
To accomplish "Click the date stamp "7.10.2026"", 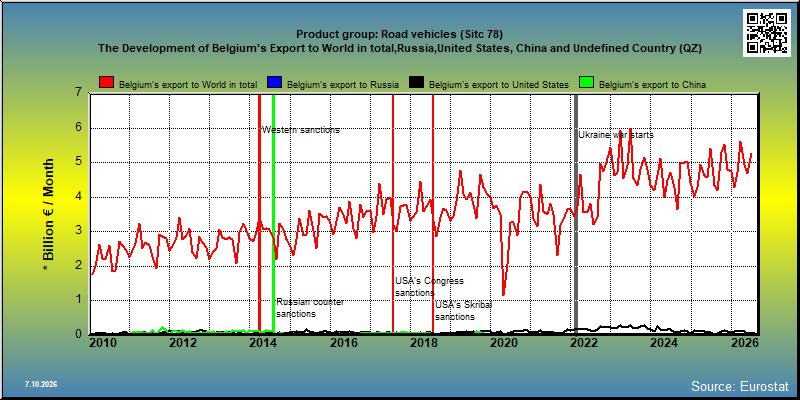I will pyautogui.click(x=40, y=383).
